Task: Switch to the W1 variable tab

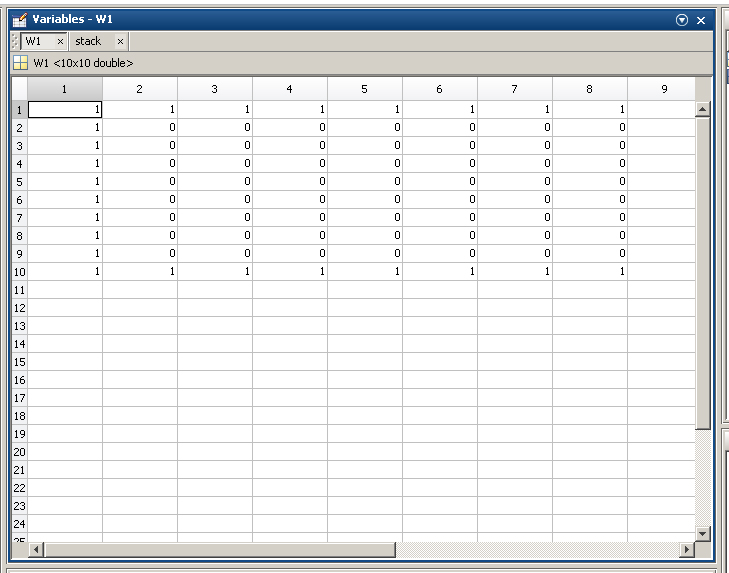Action: [34, 41]
